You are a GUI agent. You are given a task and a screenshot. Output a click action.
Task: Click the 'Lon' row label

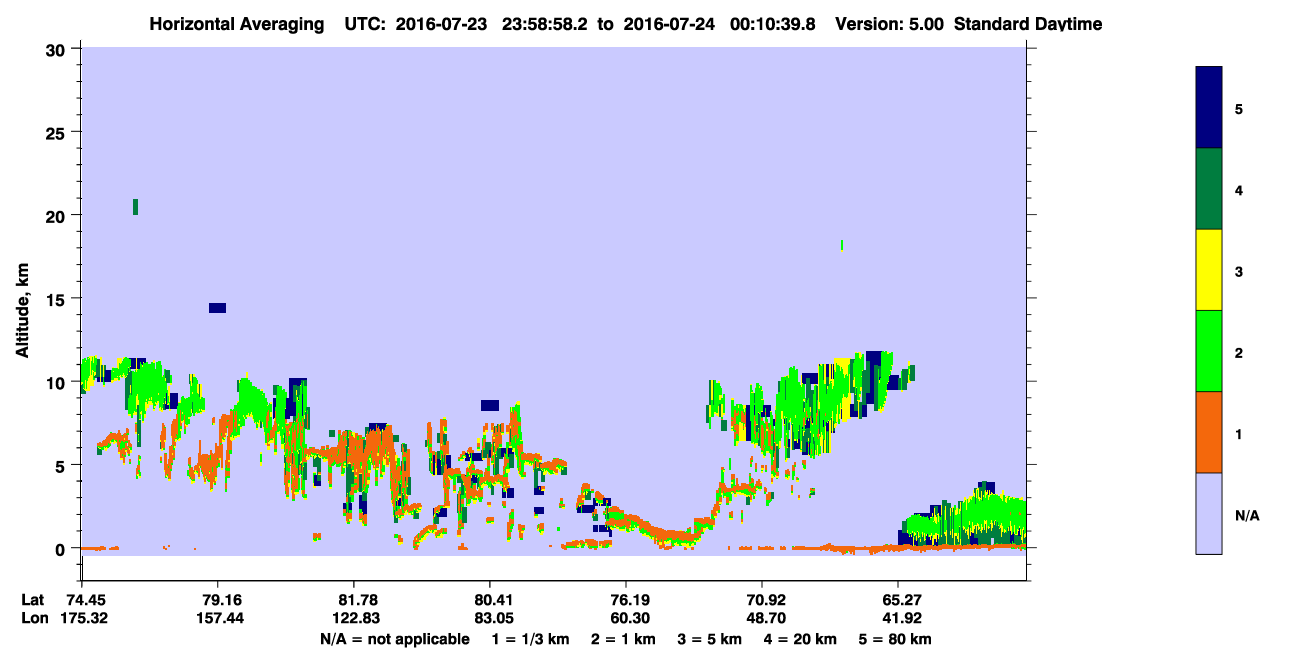click(x=33, y=618)
